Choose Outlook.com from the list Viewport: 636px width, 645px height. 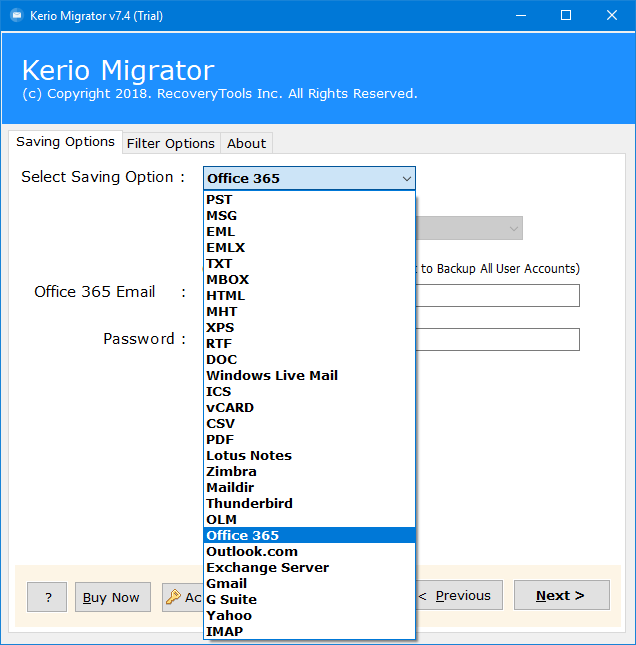[309, 552]
